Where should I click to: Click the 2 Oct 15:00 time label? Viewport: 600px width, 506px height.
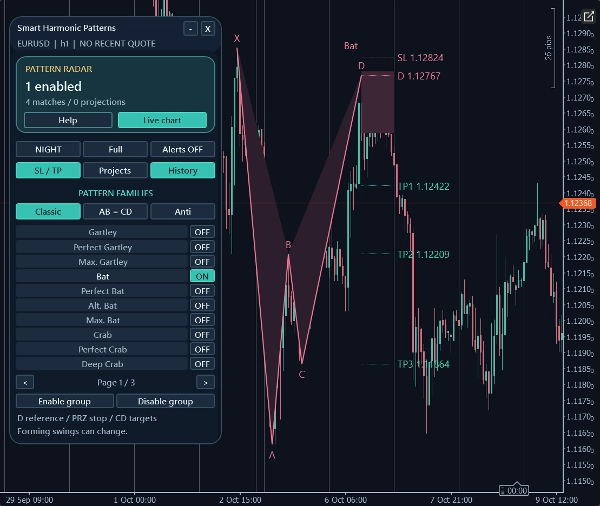click(240, 500)
